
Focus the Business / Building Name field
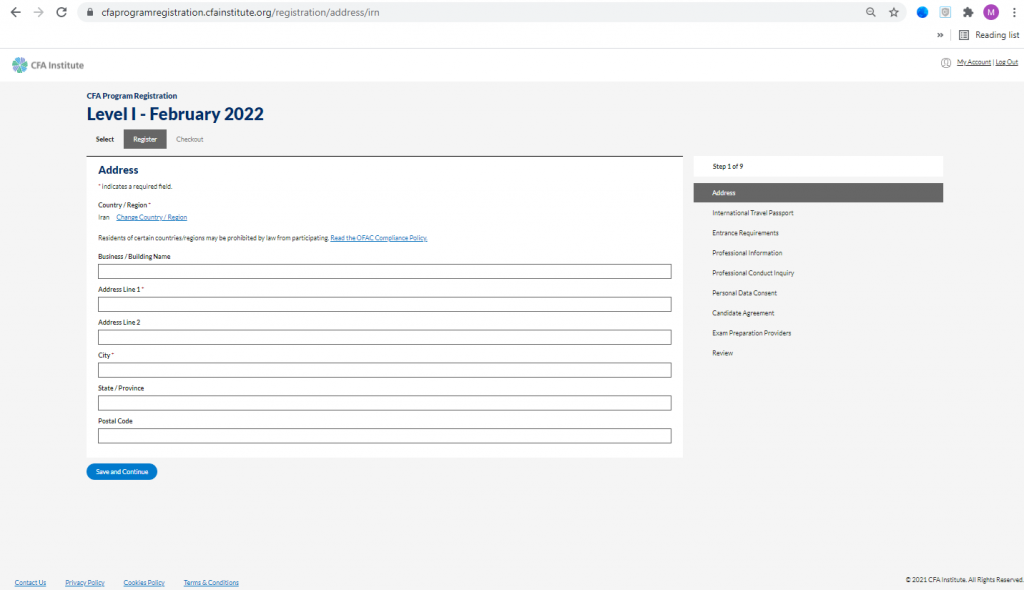tap(385, 271)
